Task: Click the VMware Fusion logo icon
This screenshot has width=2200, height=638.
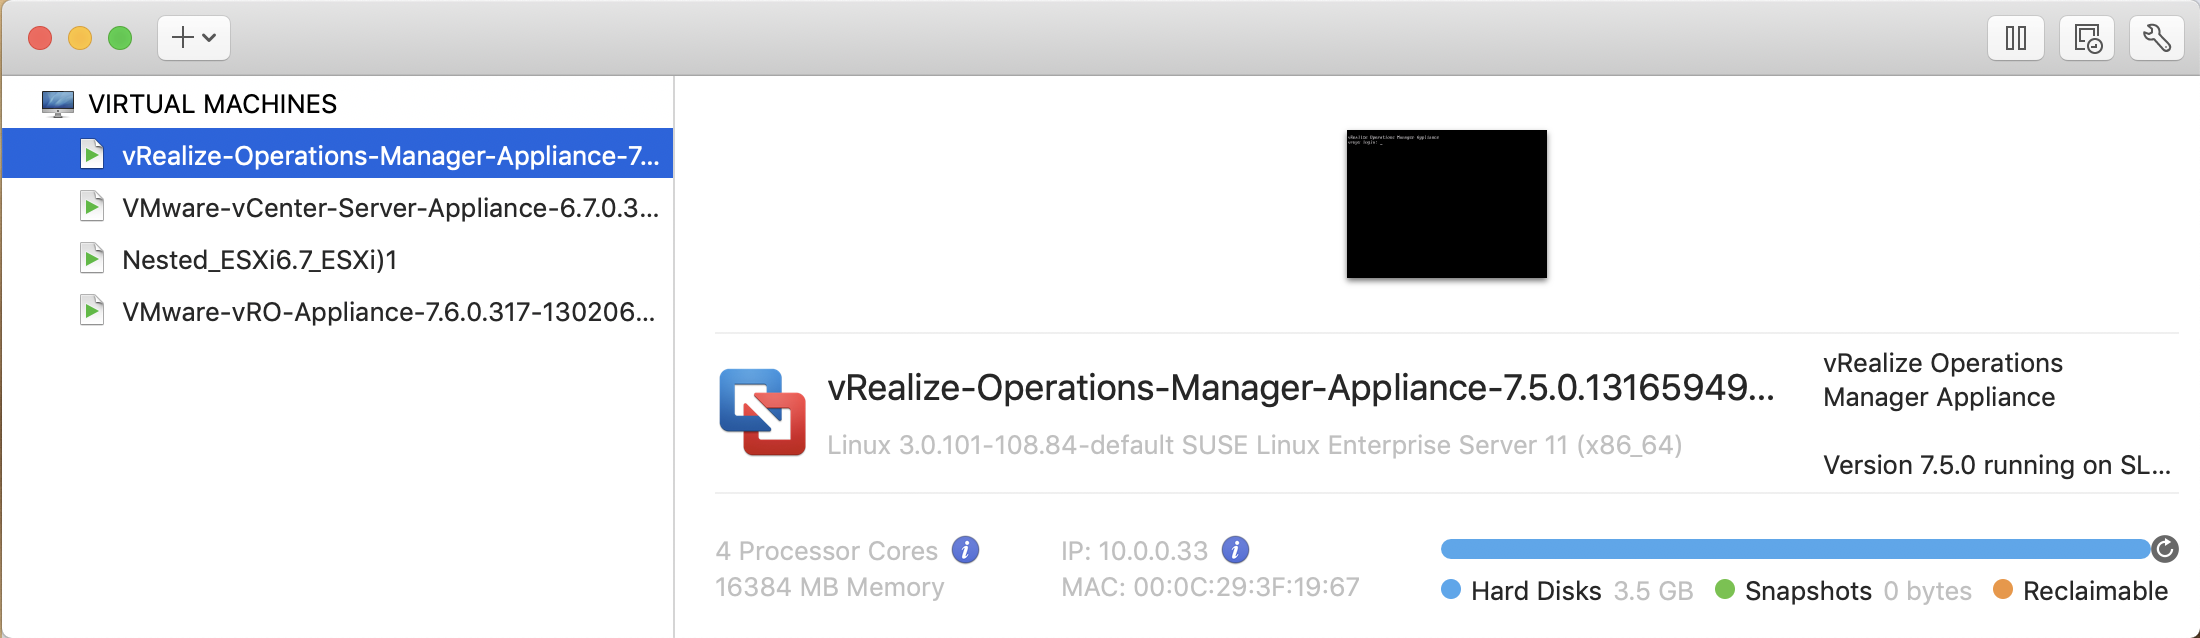Action: pos(762,412)
